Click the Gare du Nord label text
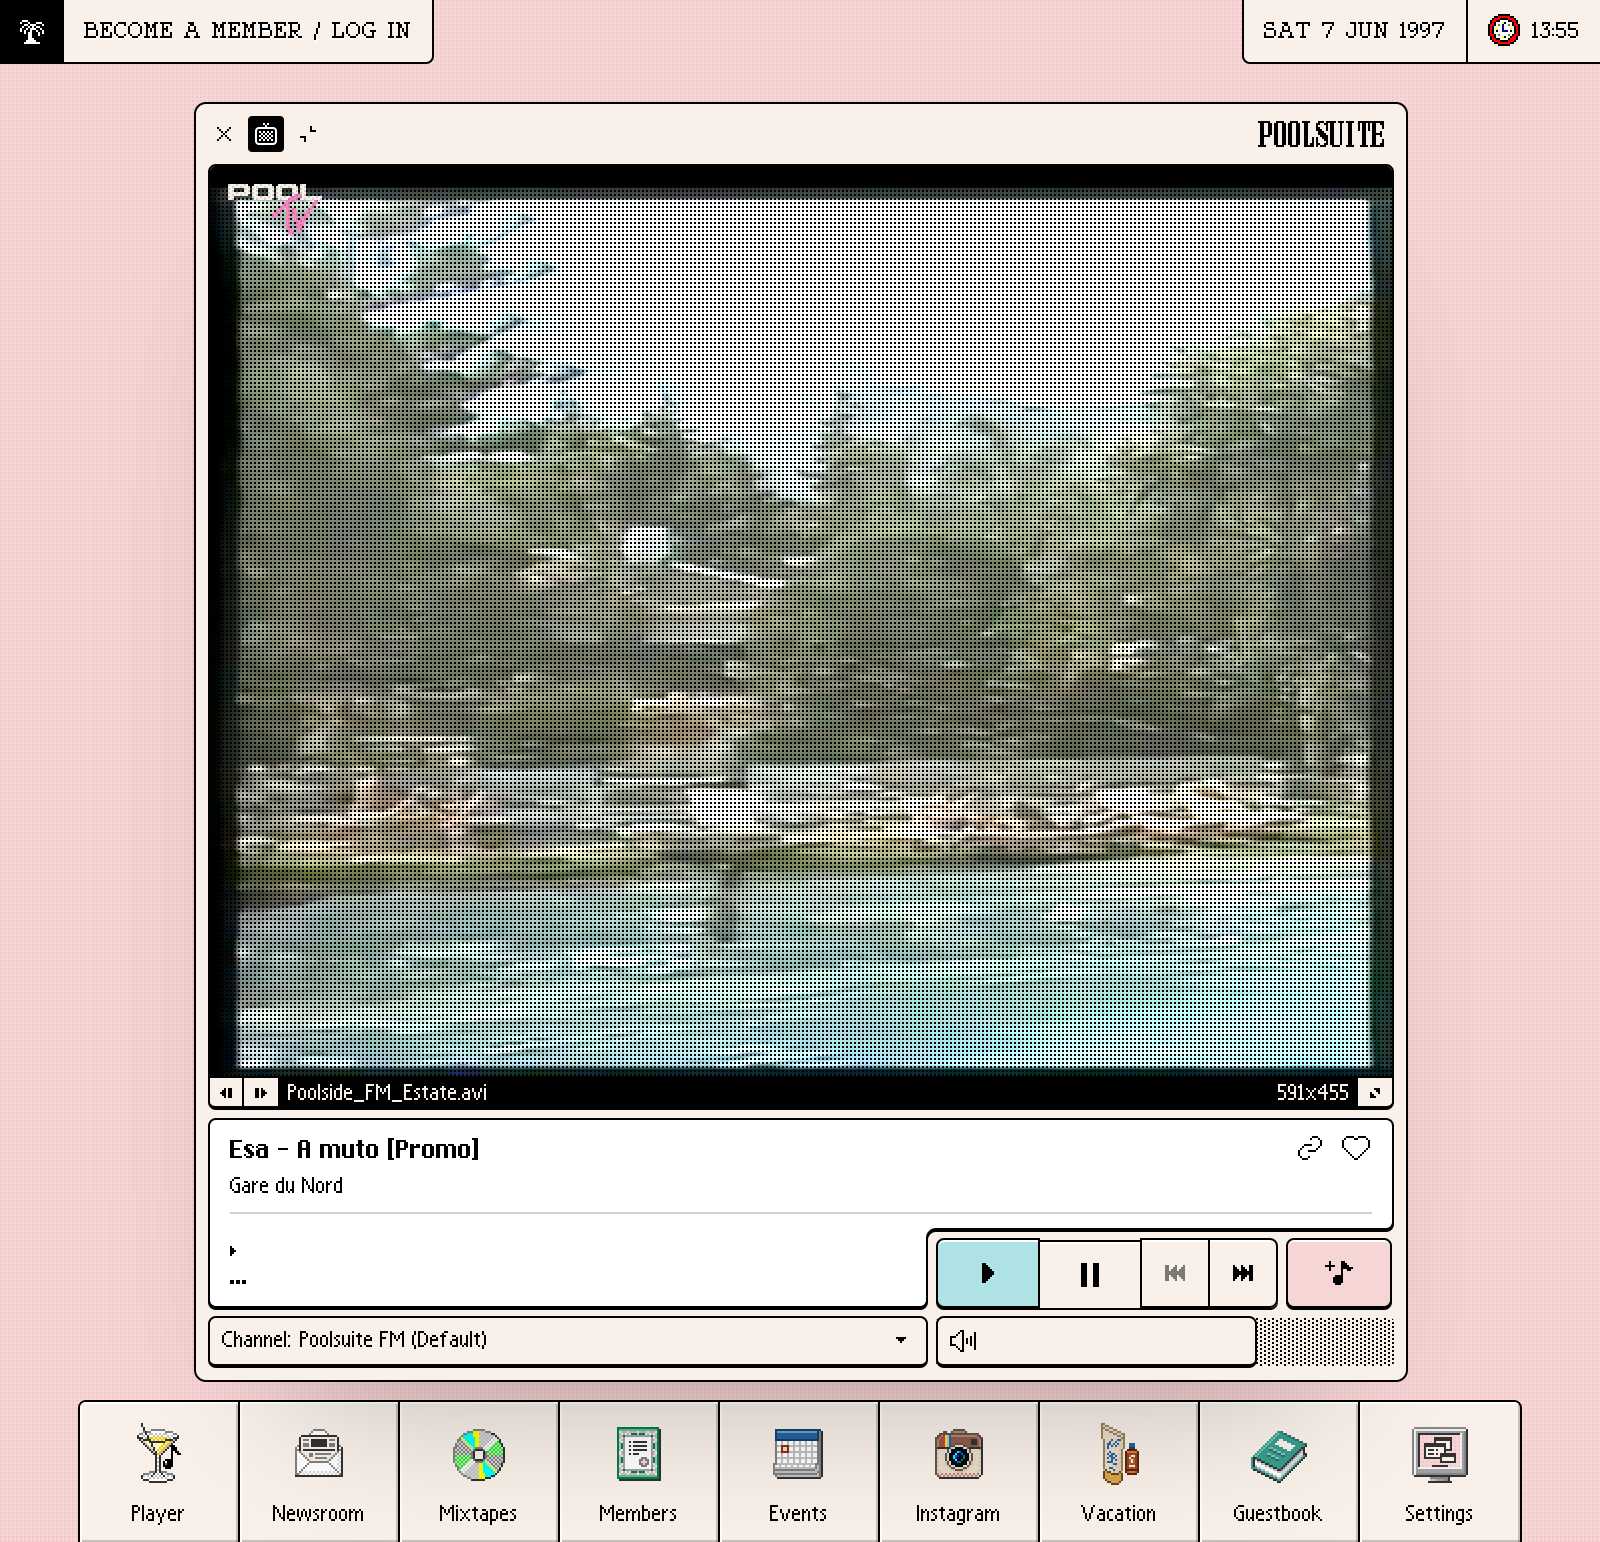Screen dimensions: 1600x1542 click(286, 1185)
